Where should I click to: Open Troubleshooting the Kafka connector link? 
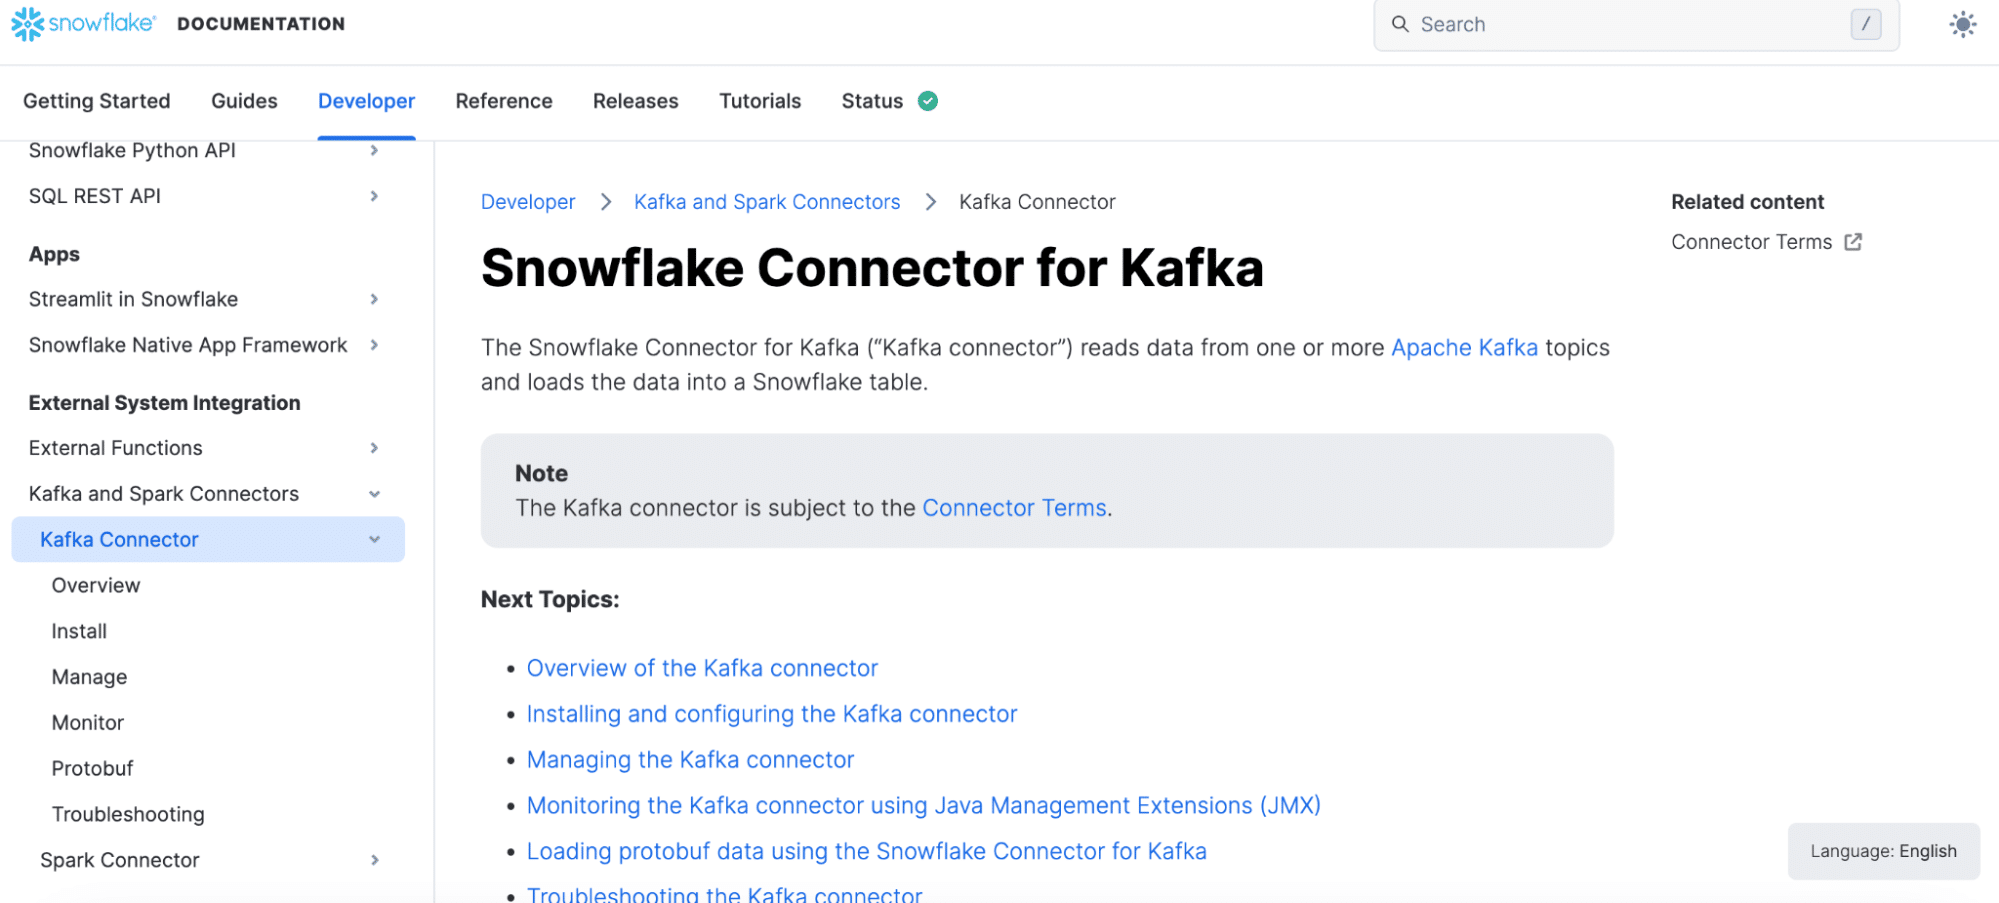click(725, 894)
